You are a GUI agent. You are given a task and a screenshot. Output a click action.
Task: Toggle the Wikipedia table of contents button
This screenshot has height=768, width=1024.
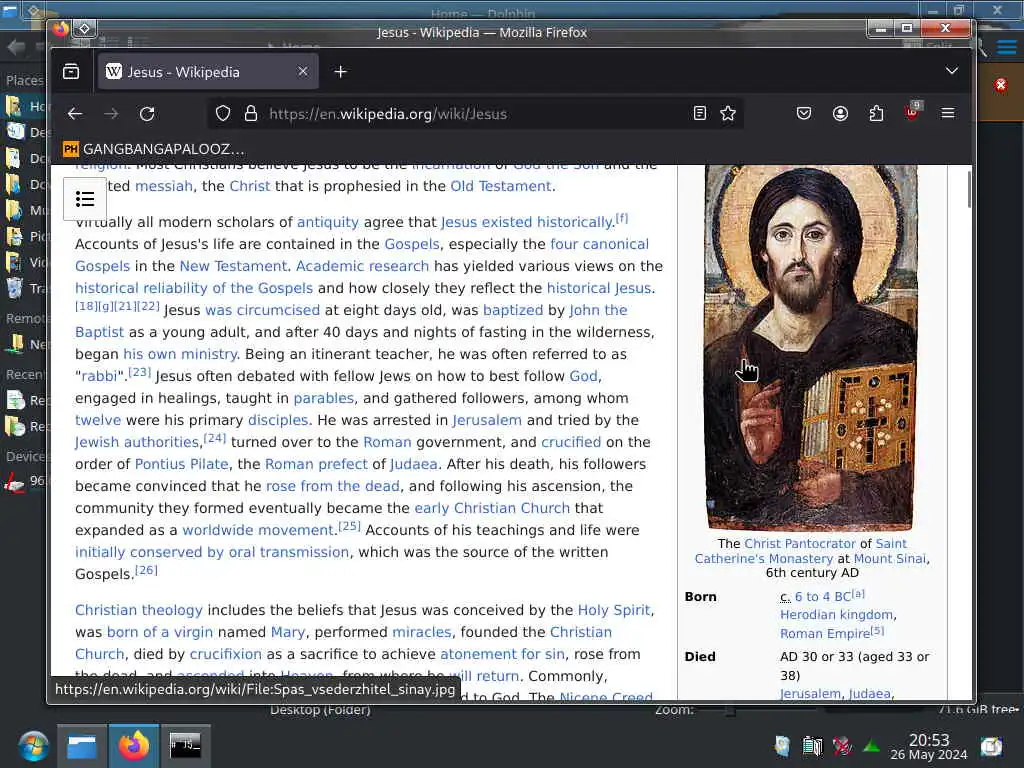click(x=85, y=199)
